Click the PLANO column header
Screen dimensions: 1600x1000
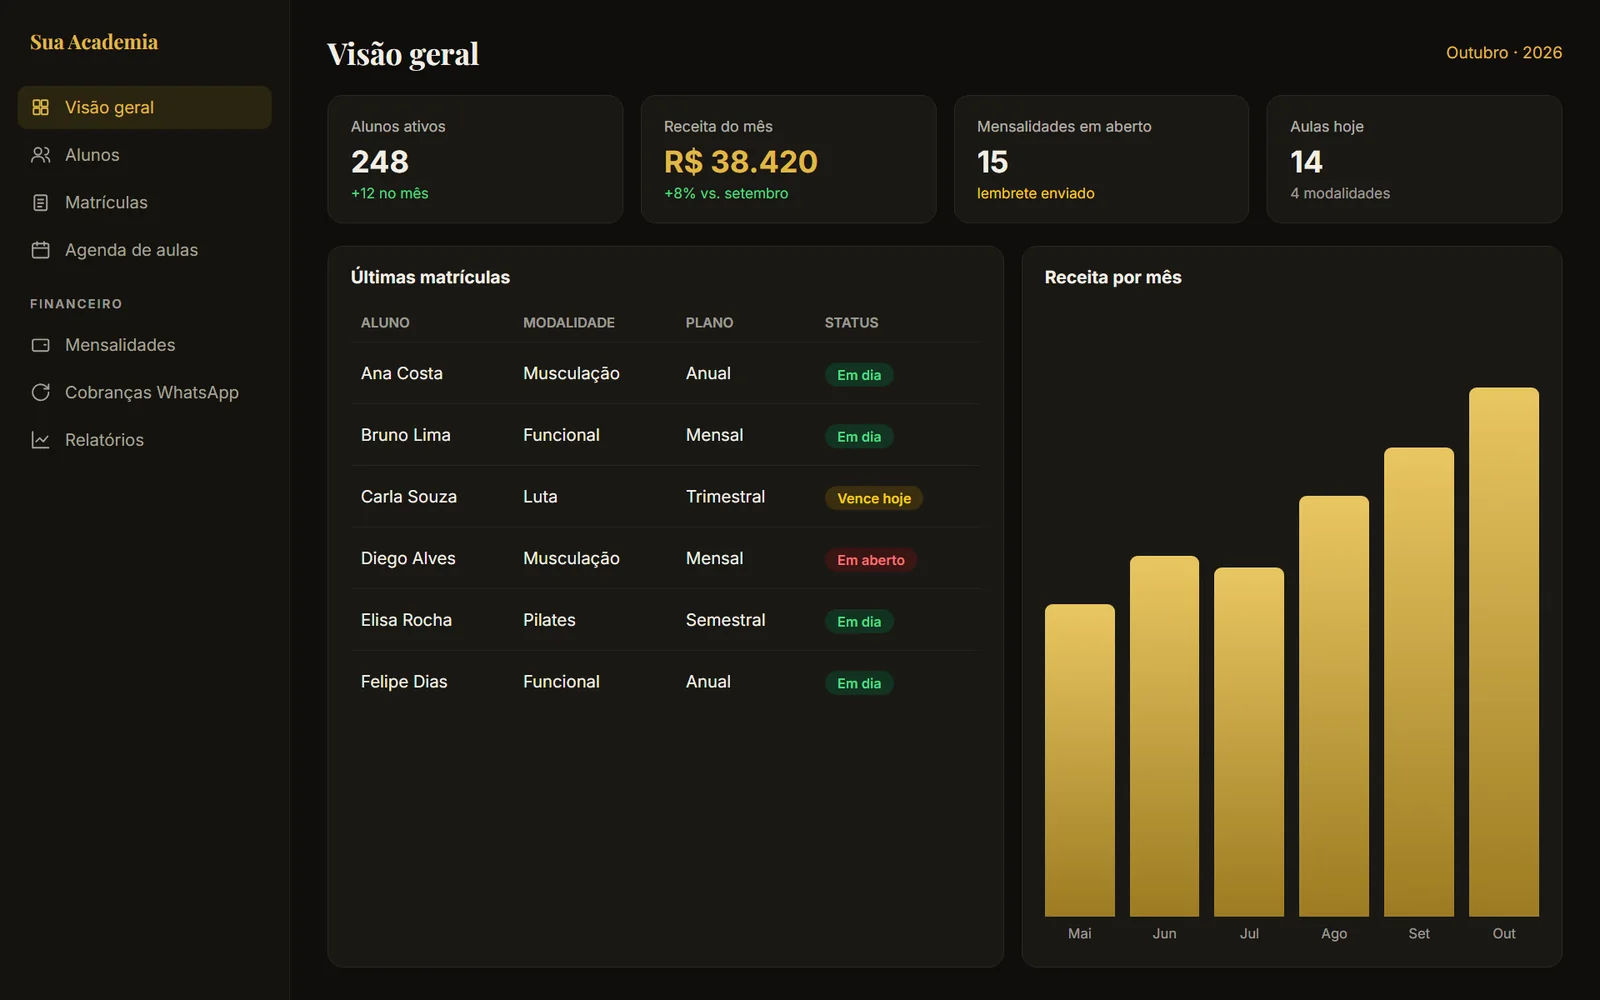click(x=709, y=323)
